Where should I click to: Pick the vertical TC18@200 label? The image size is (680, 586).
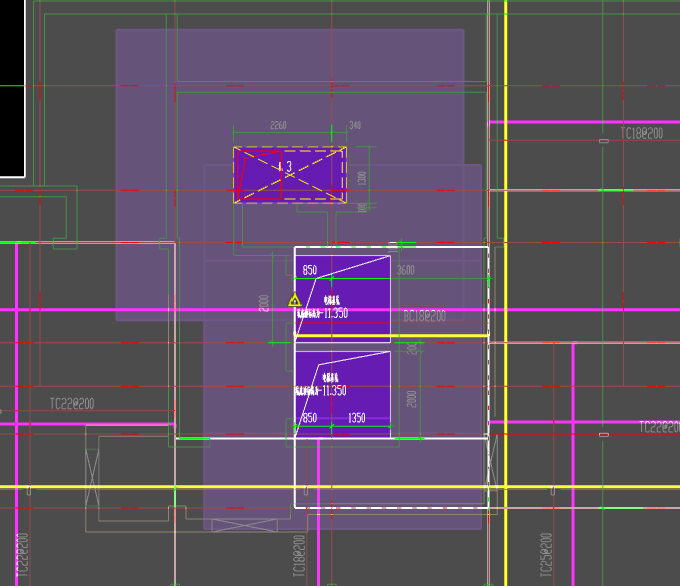[299, 556]
